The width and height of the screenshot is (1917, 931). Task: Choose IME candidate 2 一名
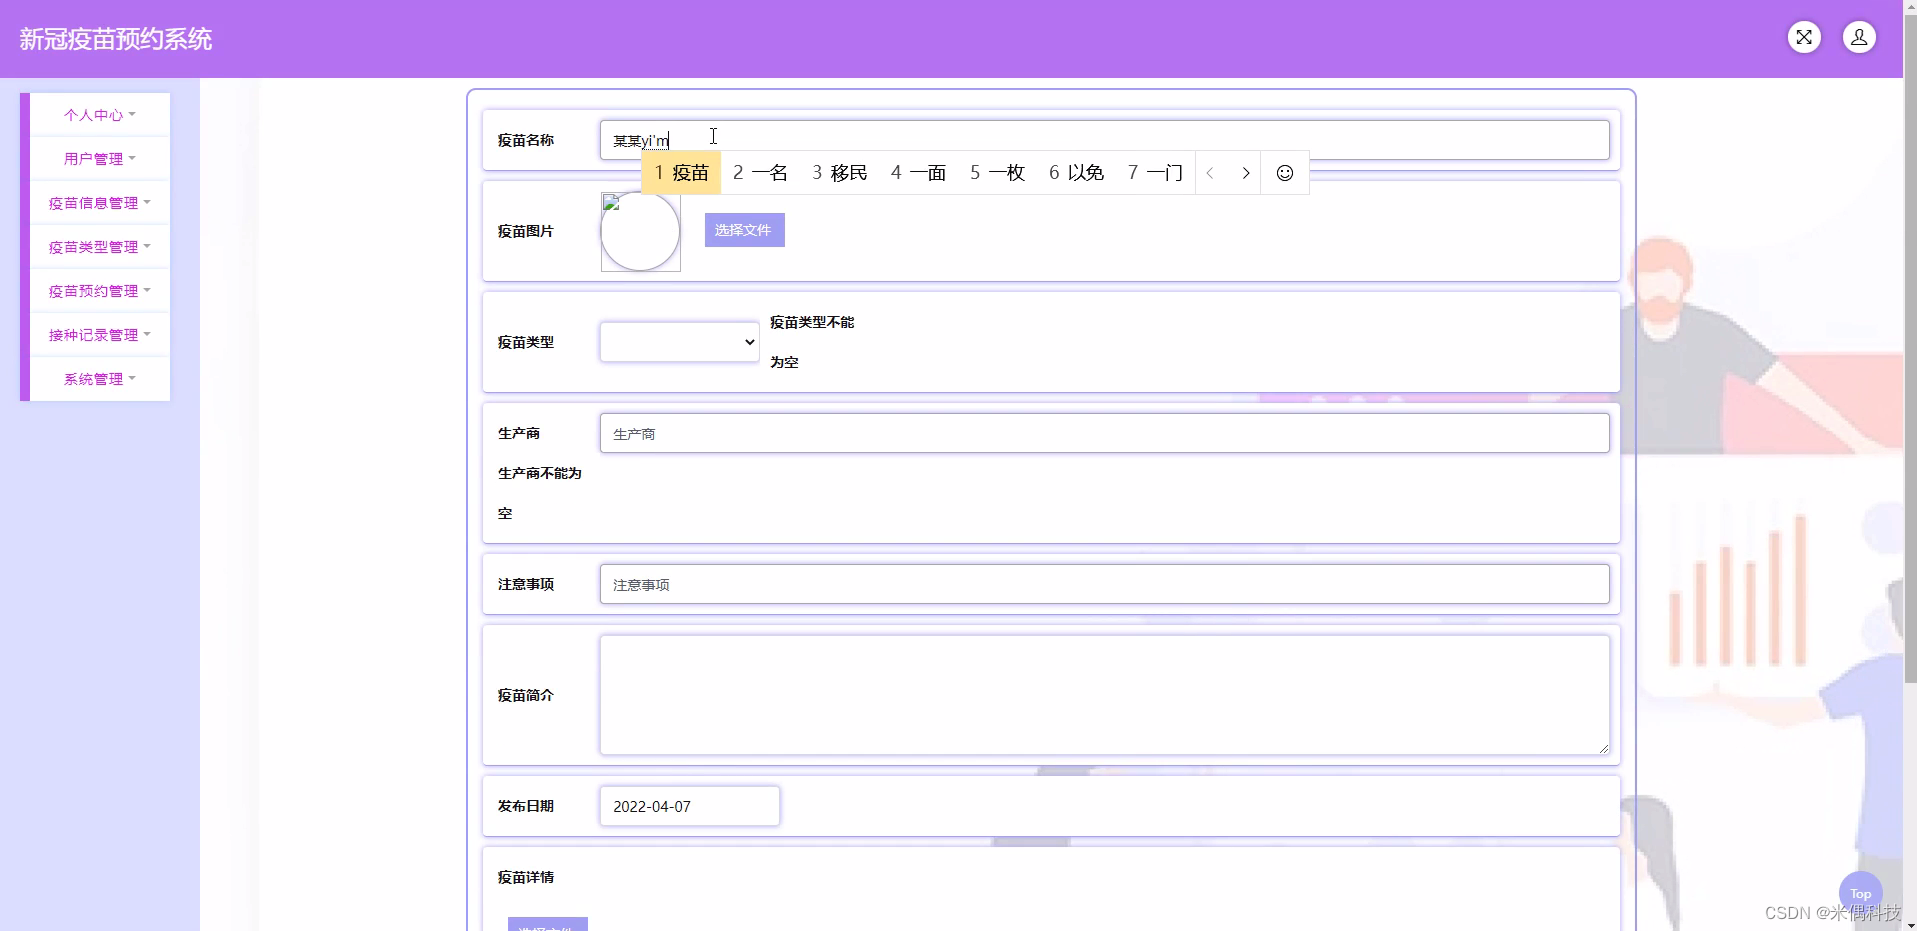[760, 173]
